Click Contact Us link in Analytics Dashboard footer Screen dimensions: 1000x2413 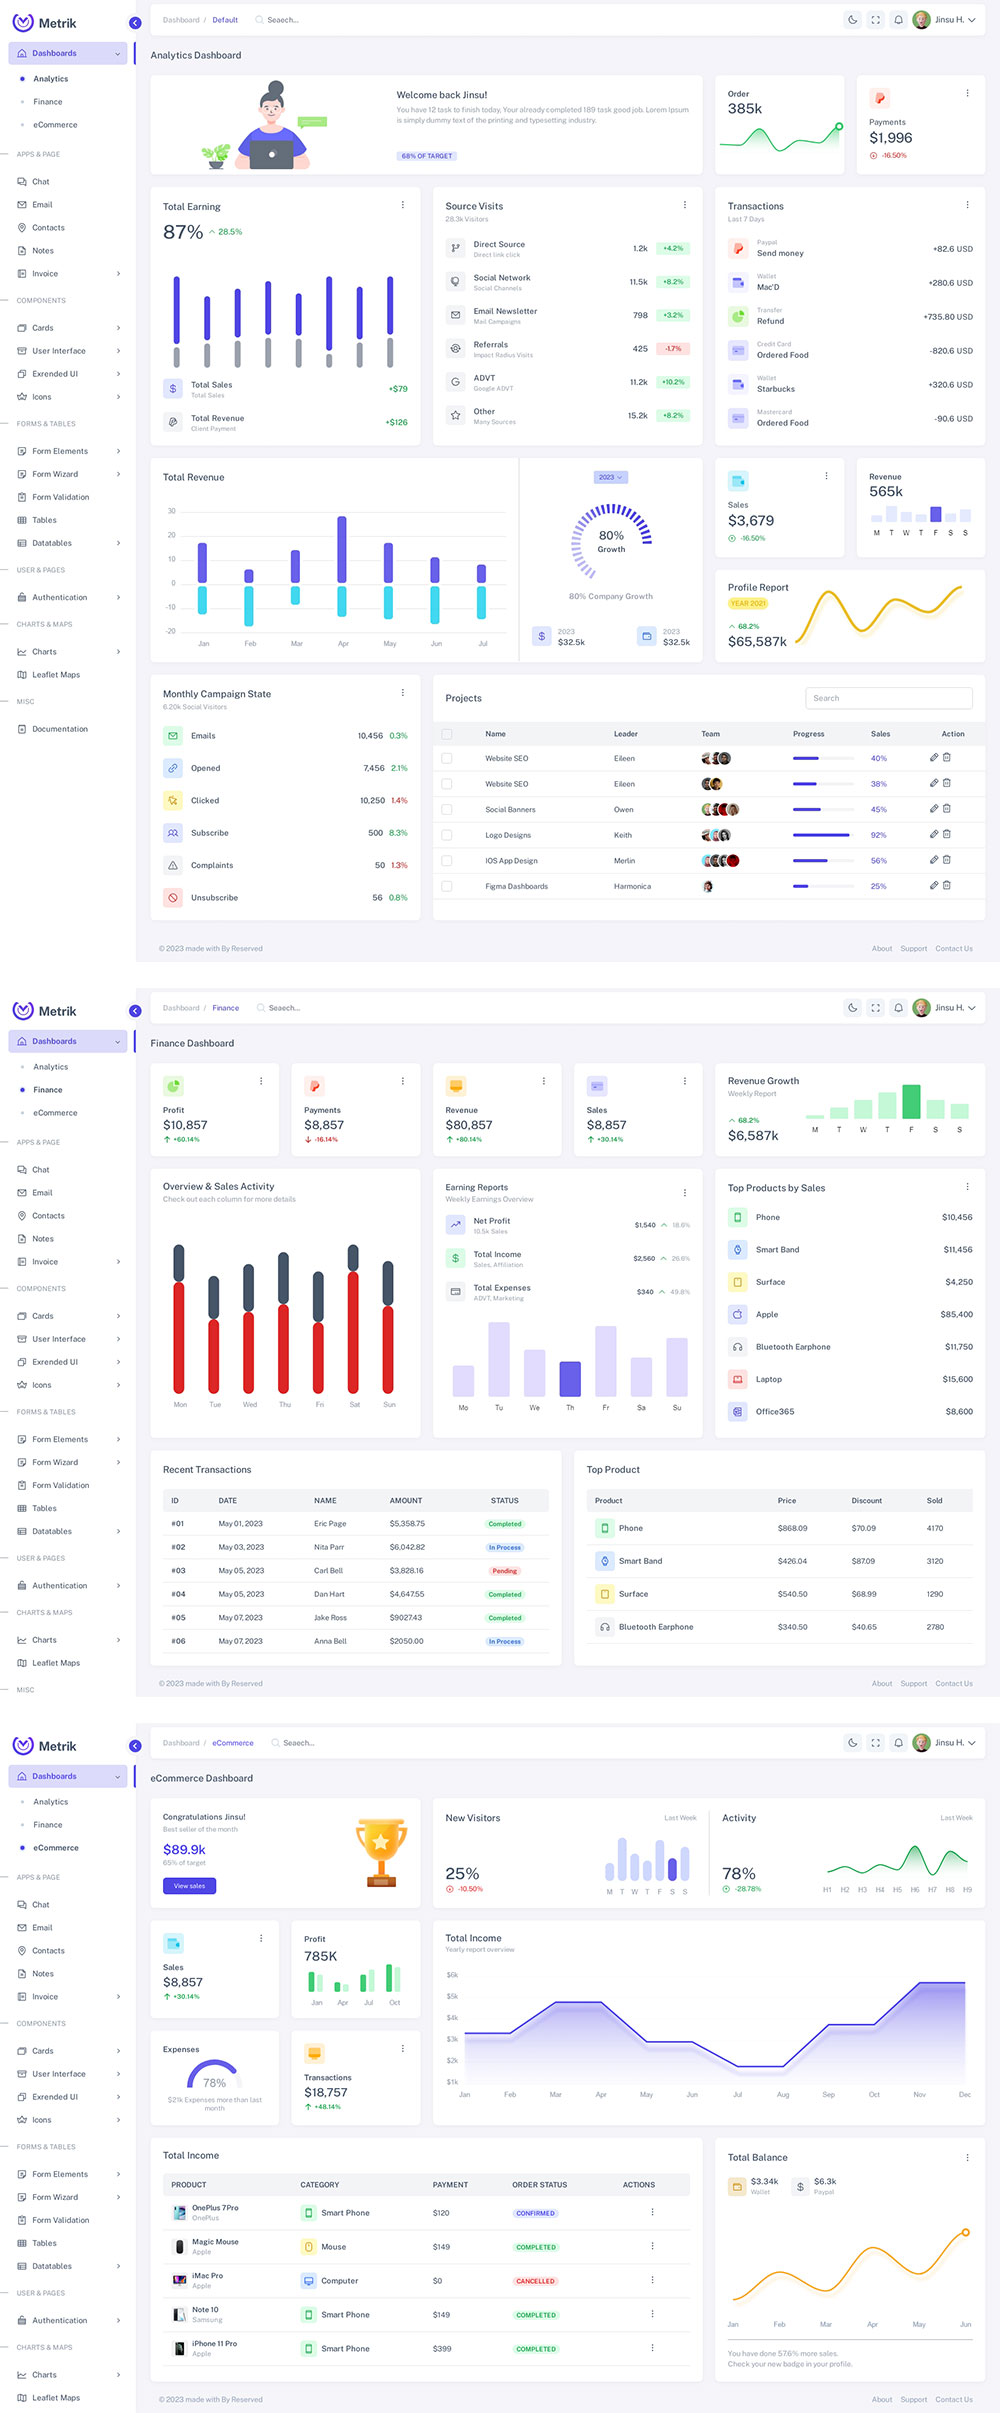tap(954, 948)
